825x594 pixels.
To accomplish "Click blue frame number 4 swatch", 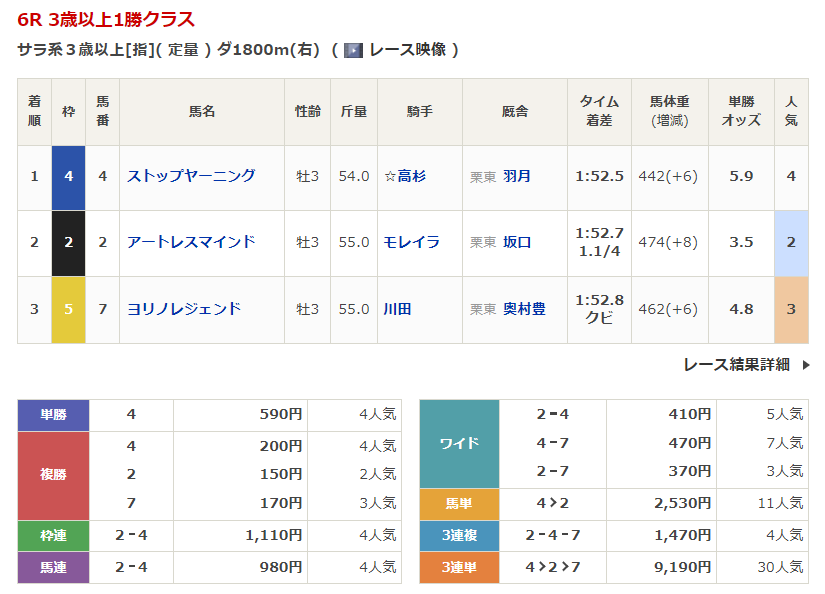I will [x=68, y=177].
